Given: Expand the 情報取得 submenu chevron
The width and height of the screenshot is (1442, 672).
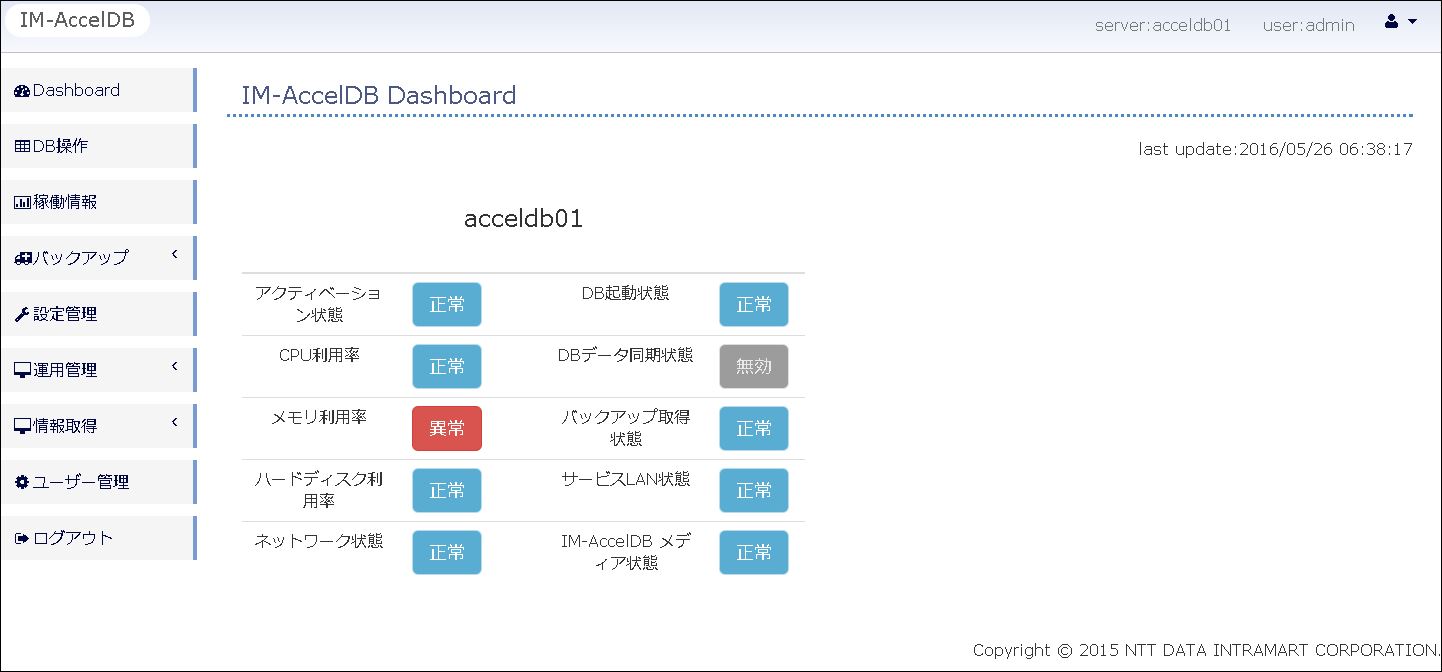Looking at the screenshot, I should pos(174,422).
